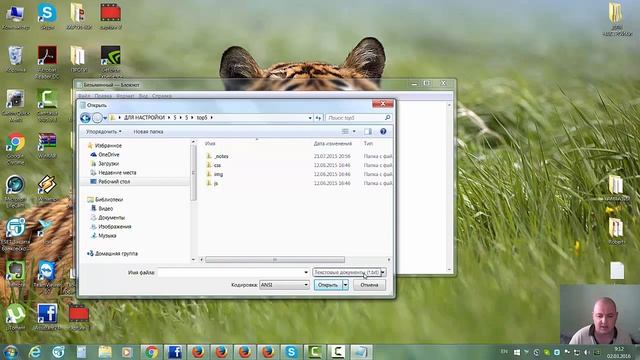The width and height of the screenshot is (640, 360).
Task: Select the Skype desktop shortcut
Action: tap(47, 17)
